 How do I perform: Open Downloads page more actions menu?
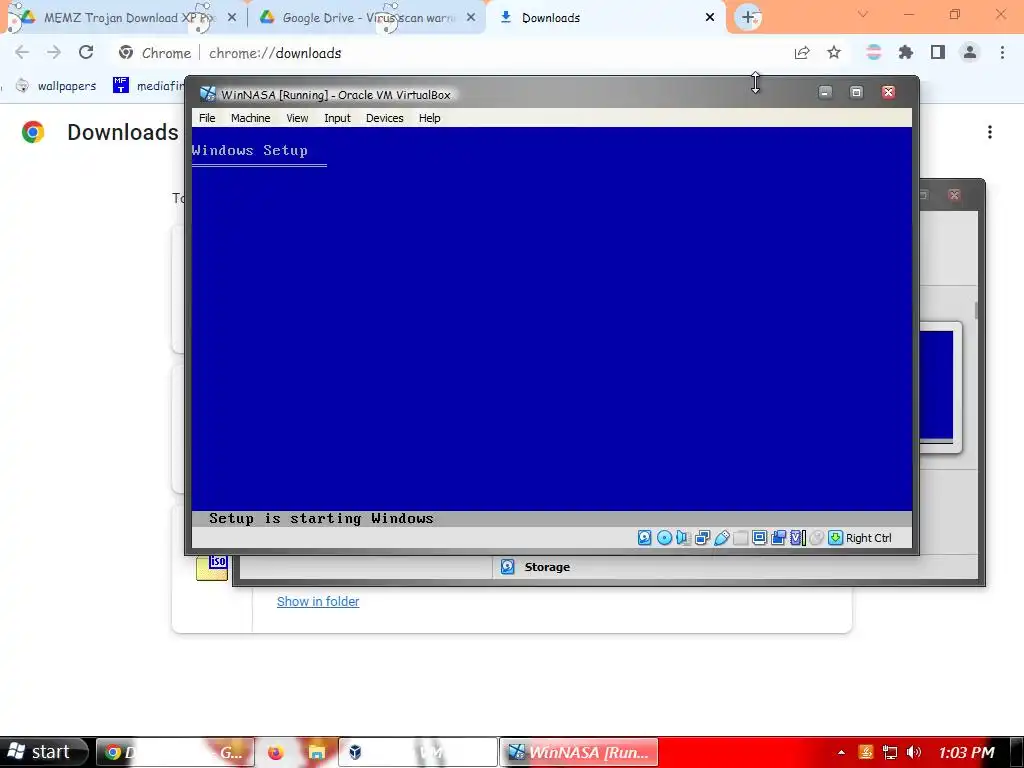(990, 133)
